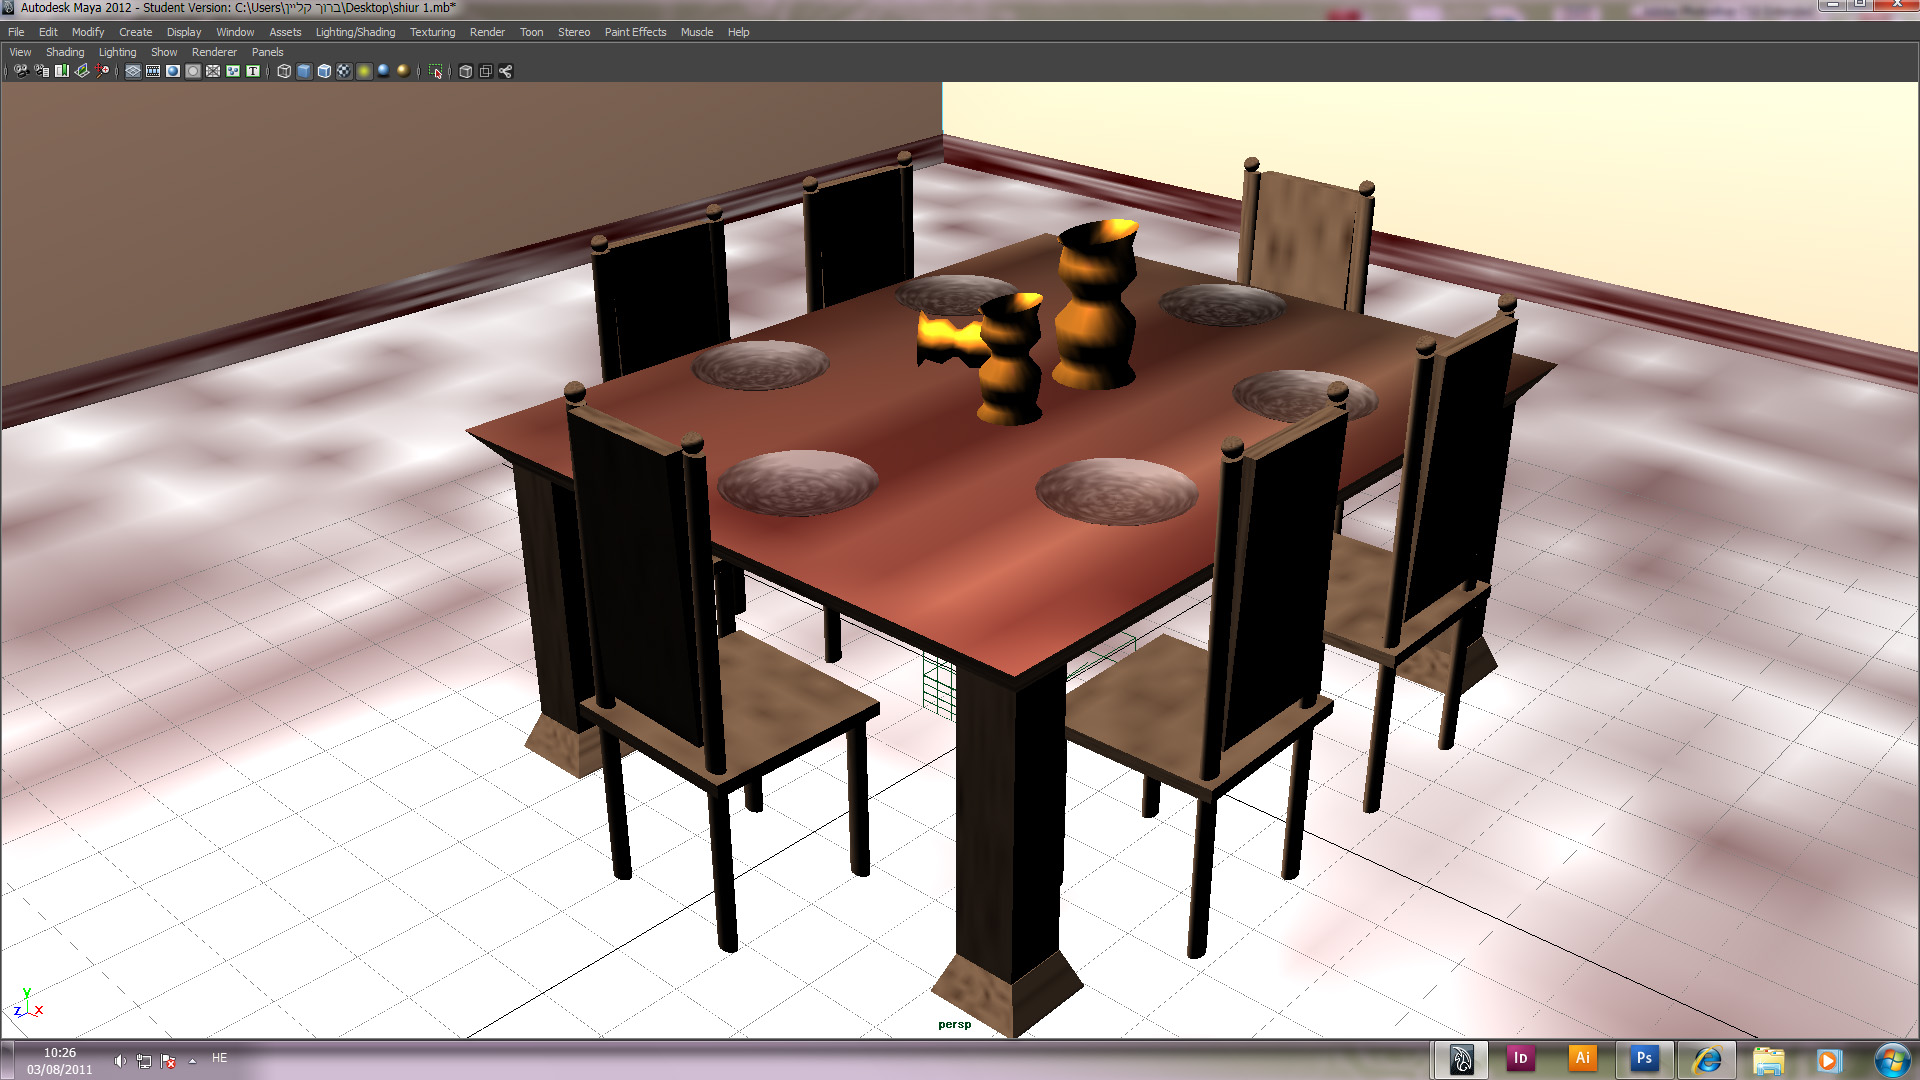Toggle the viewport grid display button
This screenshot has width=1920, height=1080.
(133, 71)
